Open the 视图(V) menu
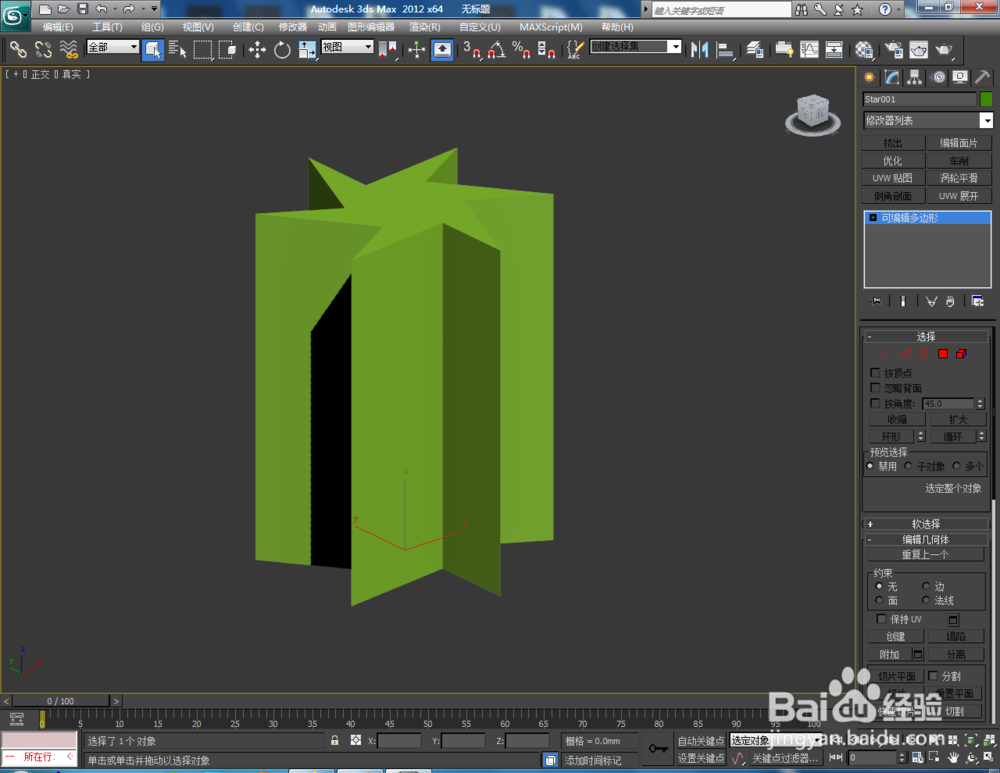Image resolution: width=1000 pixels, height=773 pixels. pyautogui.click(x=198, y=27)
